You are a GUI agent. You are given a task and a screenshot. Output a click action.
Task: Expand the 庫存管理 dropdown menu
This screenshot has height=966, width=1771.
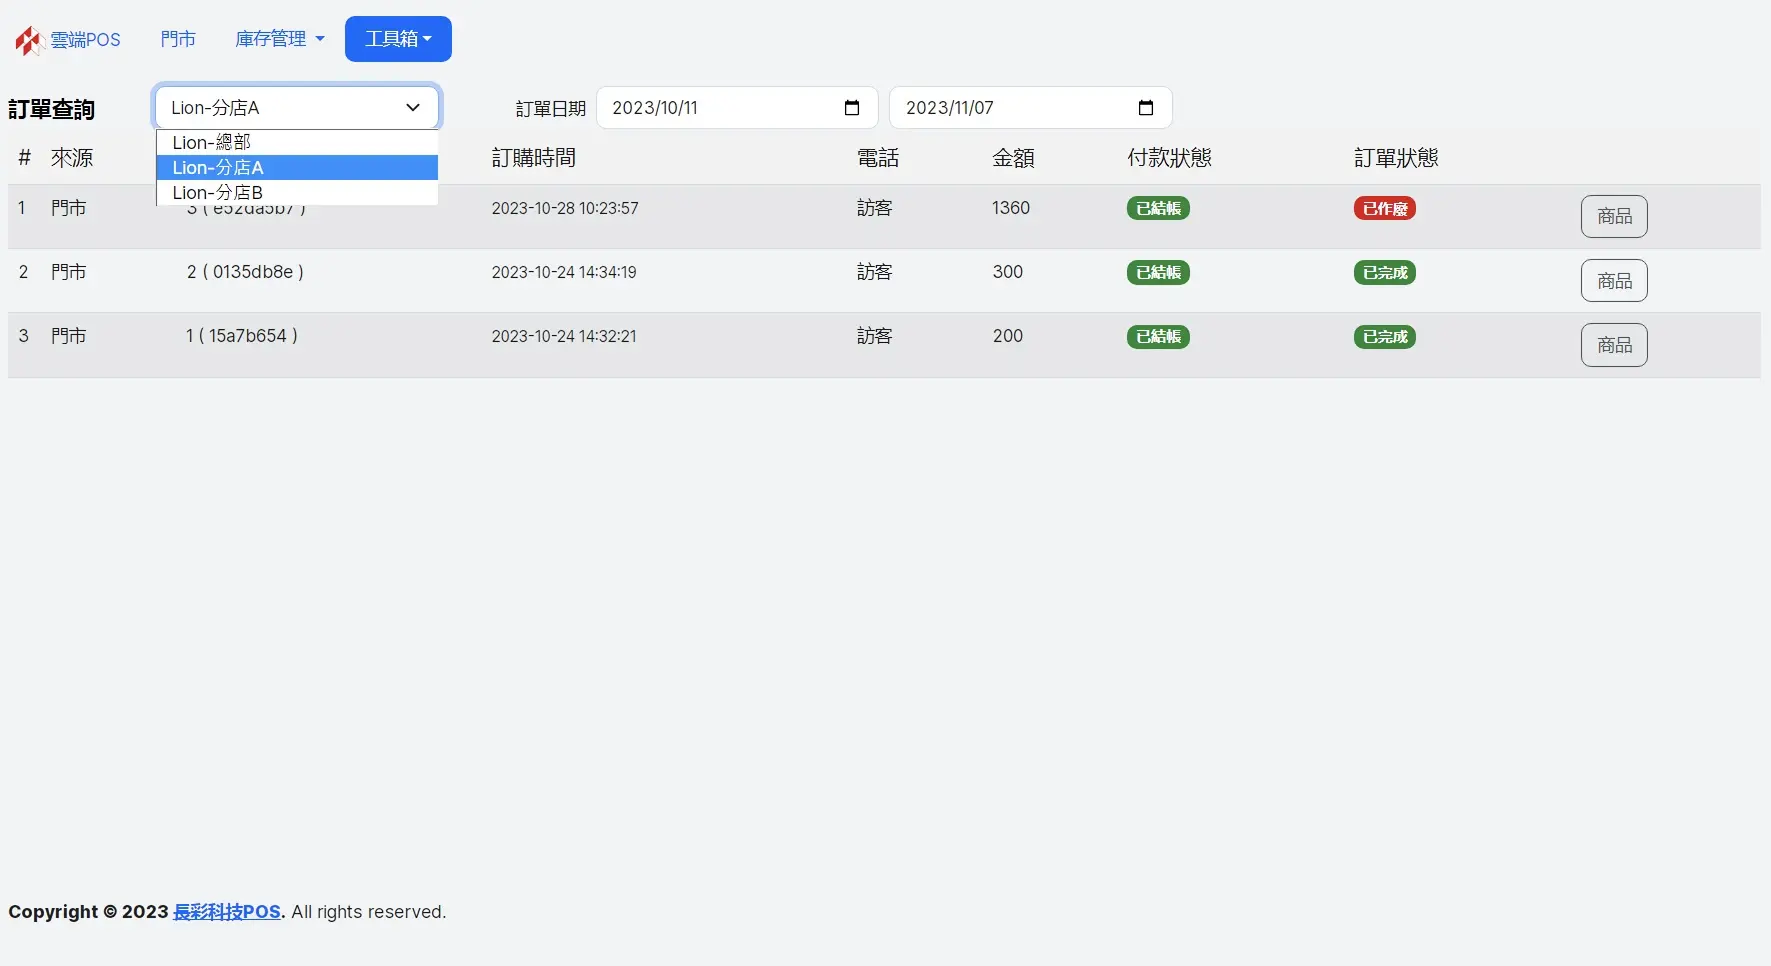(279, 39)
